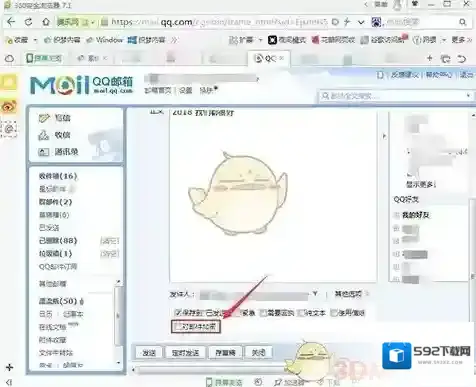Click the 花瓣 web collector extension icon

315,40
